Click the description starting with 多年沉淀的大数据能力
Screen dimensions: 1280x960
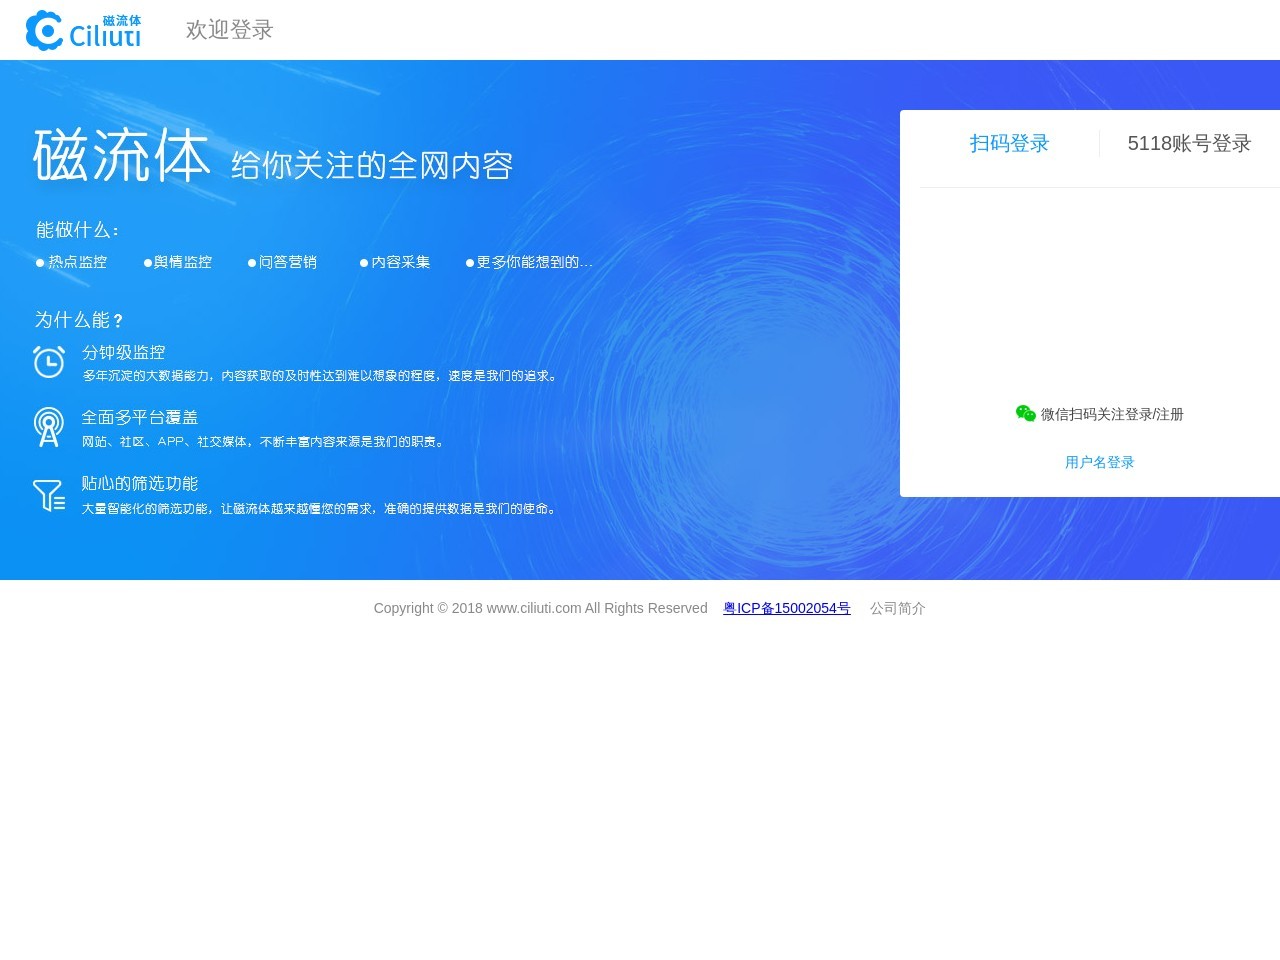point(320,376)
